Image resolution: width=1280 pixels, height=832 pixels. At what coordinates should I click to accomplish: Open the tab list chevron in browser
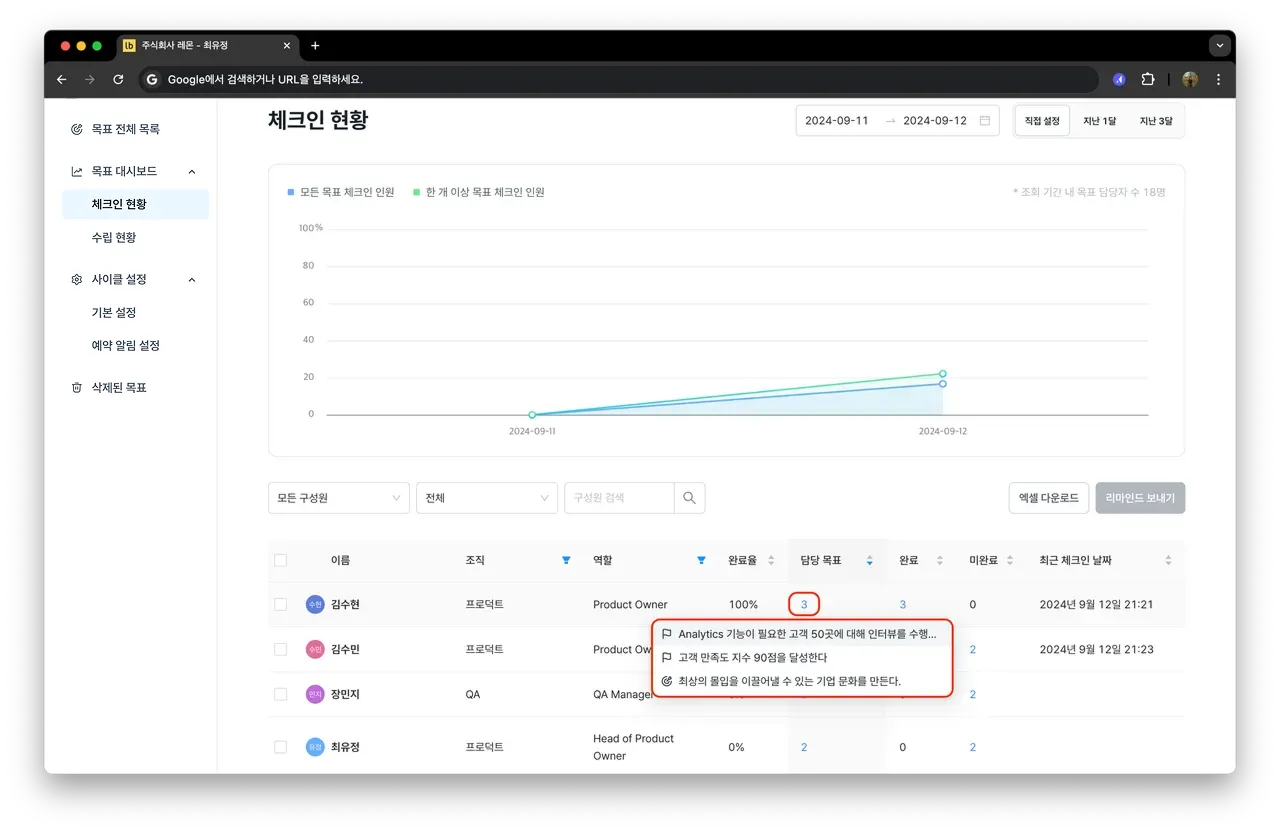click(x=1218, y=46)
